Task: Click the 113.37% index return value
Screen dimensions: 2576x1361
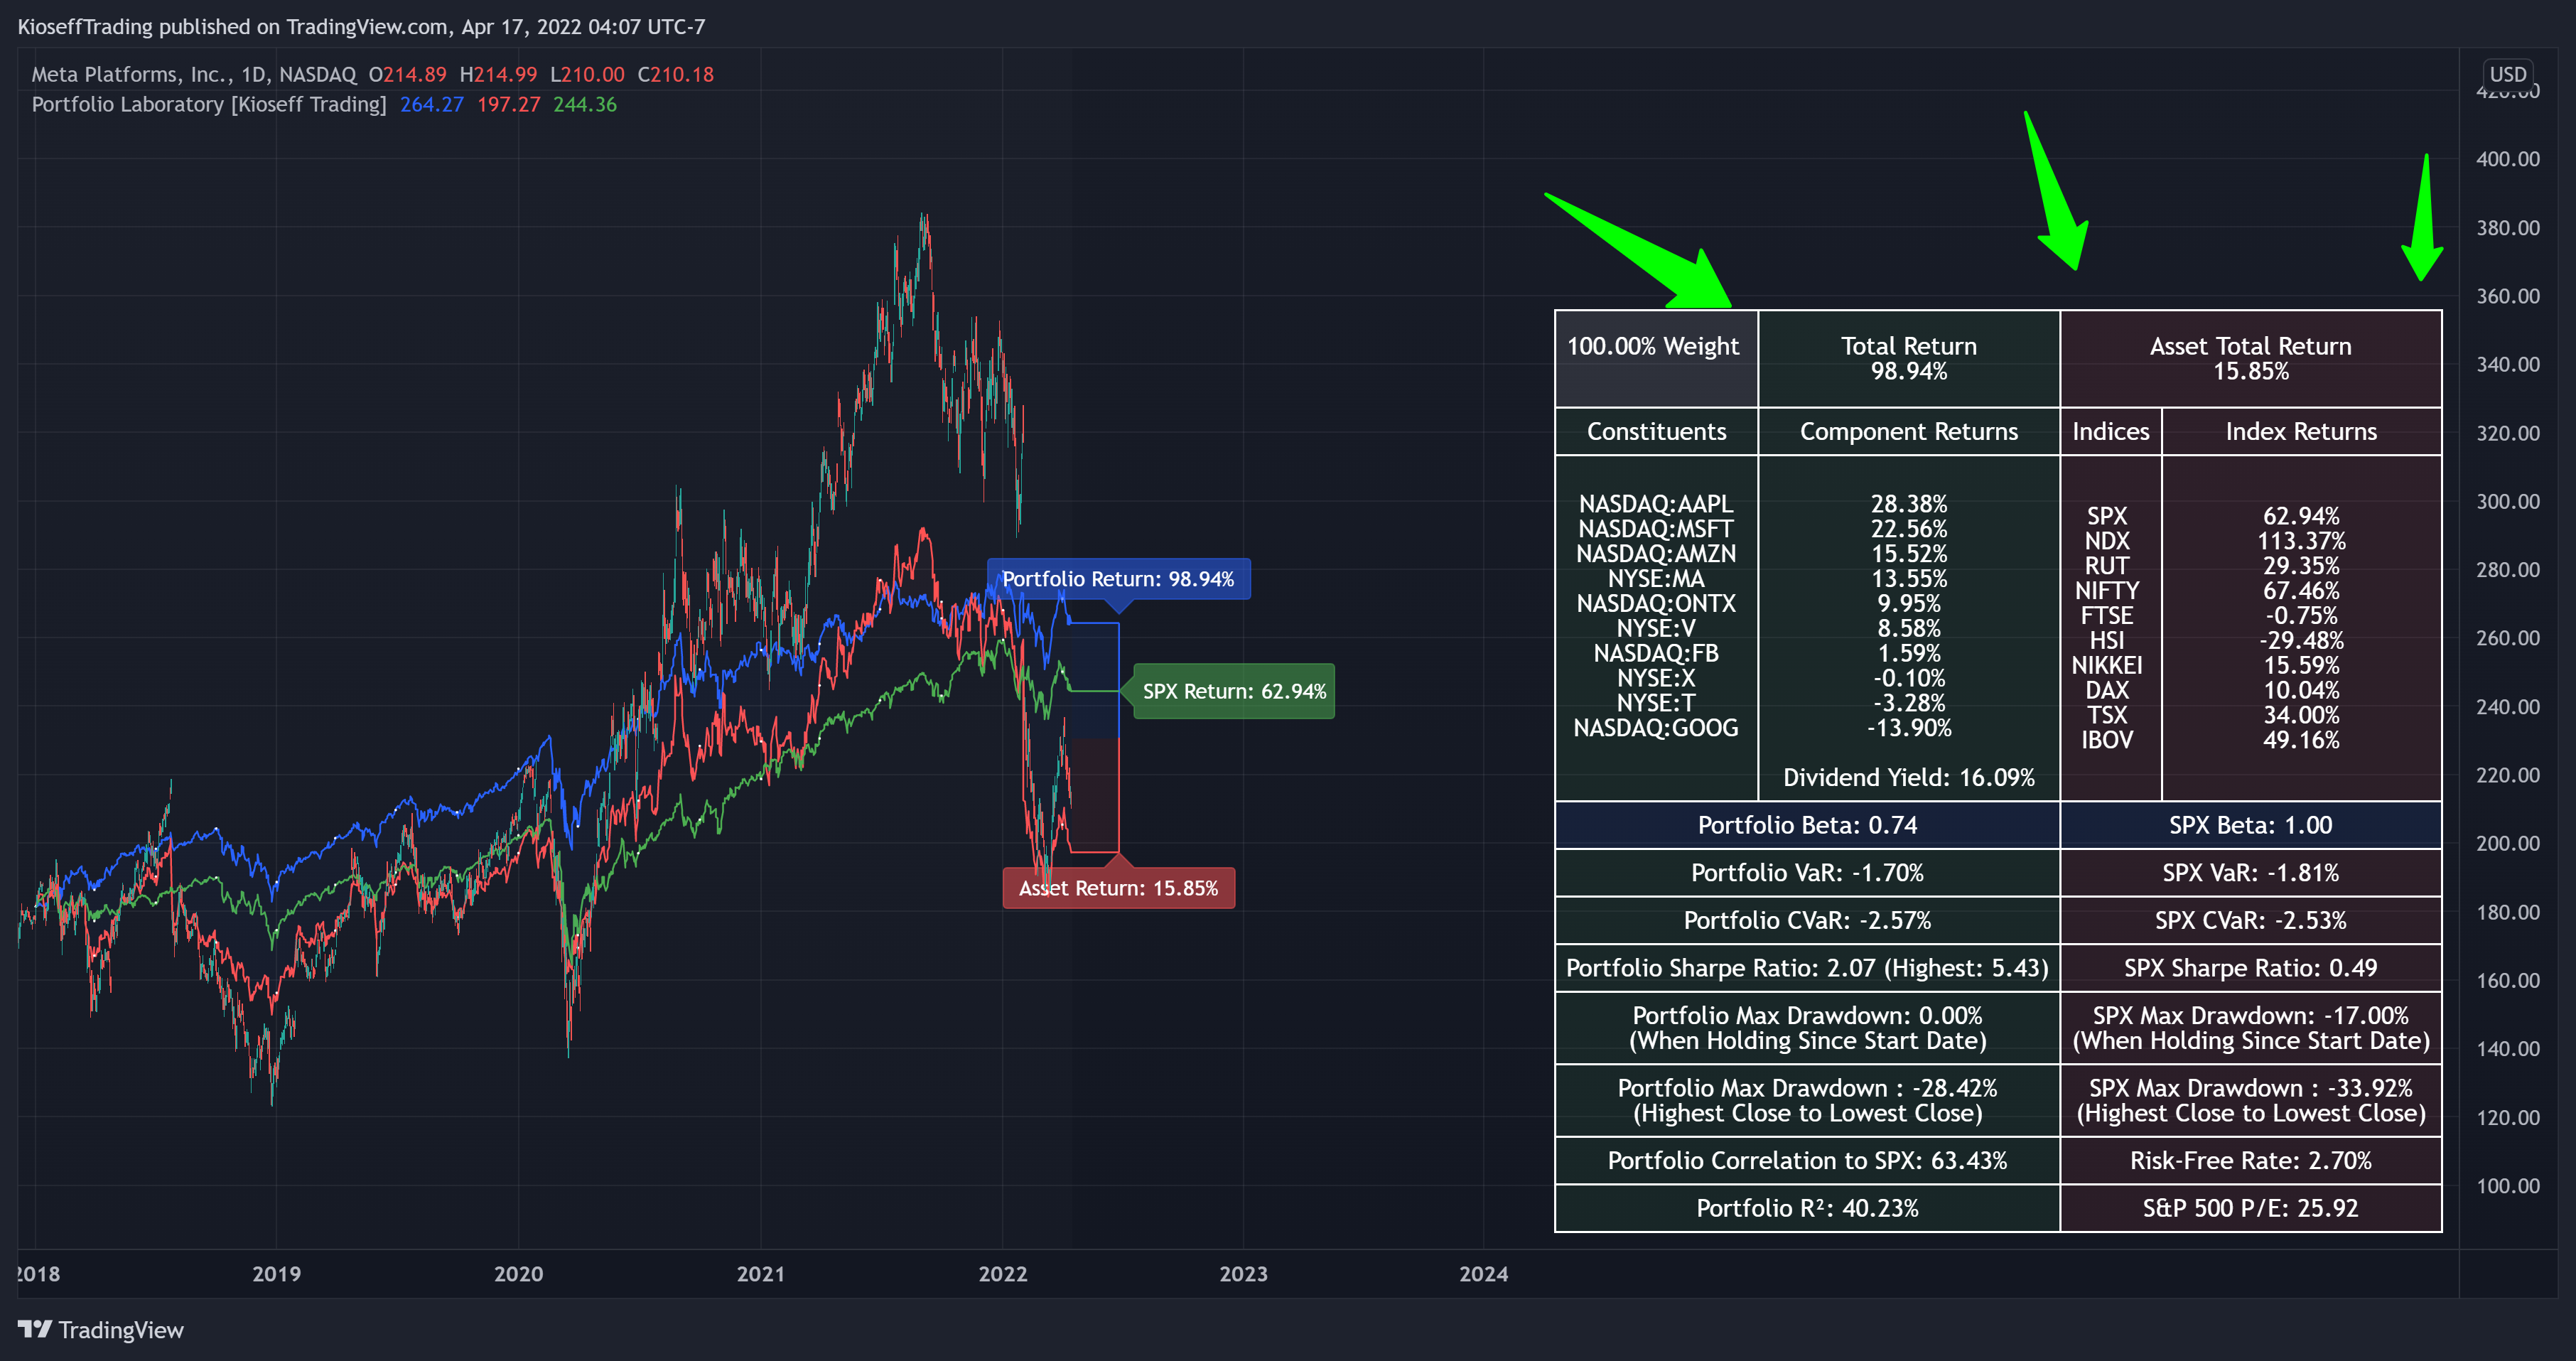Action: click(2301, 541)
